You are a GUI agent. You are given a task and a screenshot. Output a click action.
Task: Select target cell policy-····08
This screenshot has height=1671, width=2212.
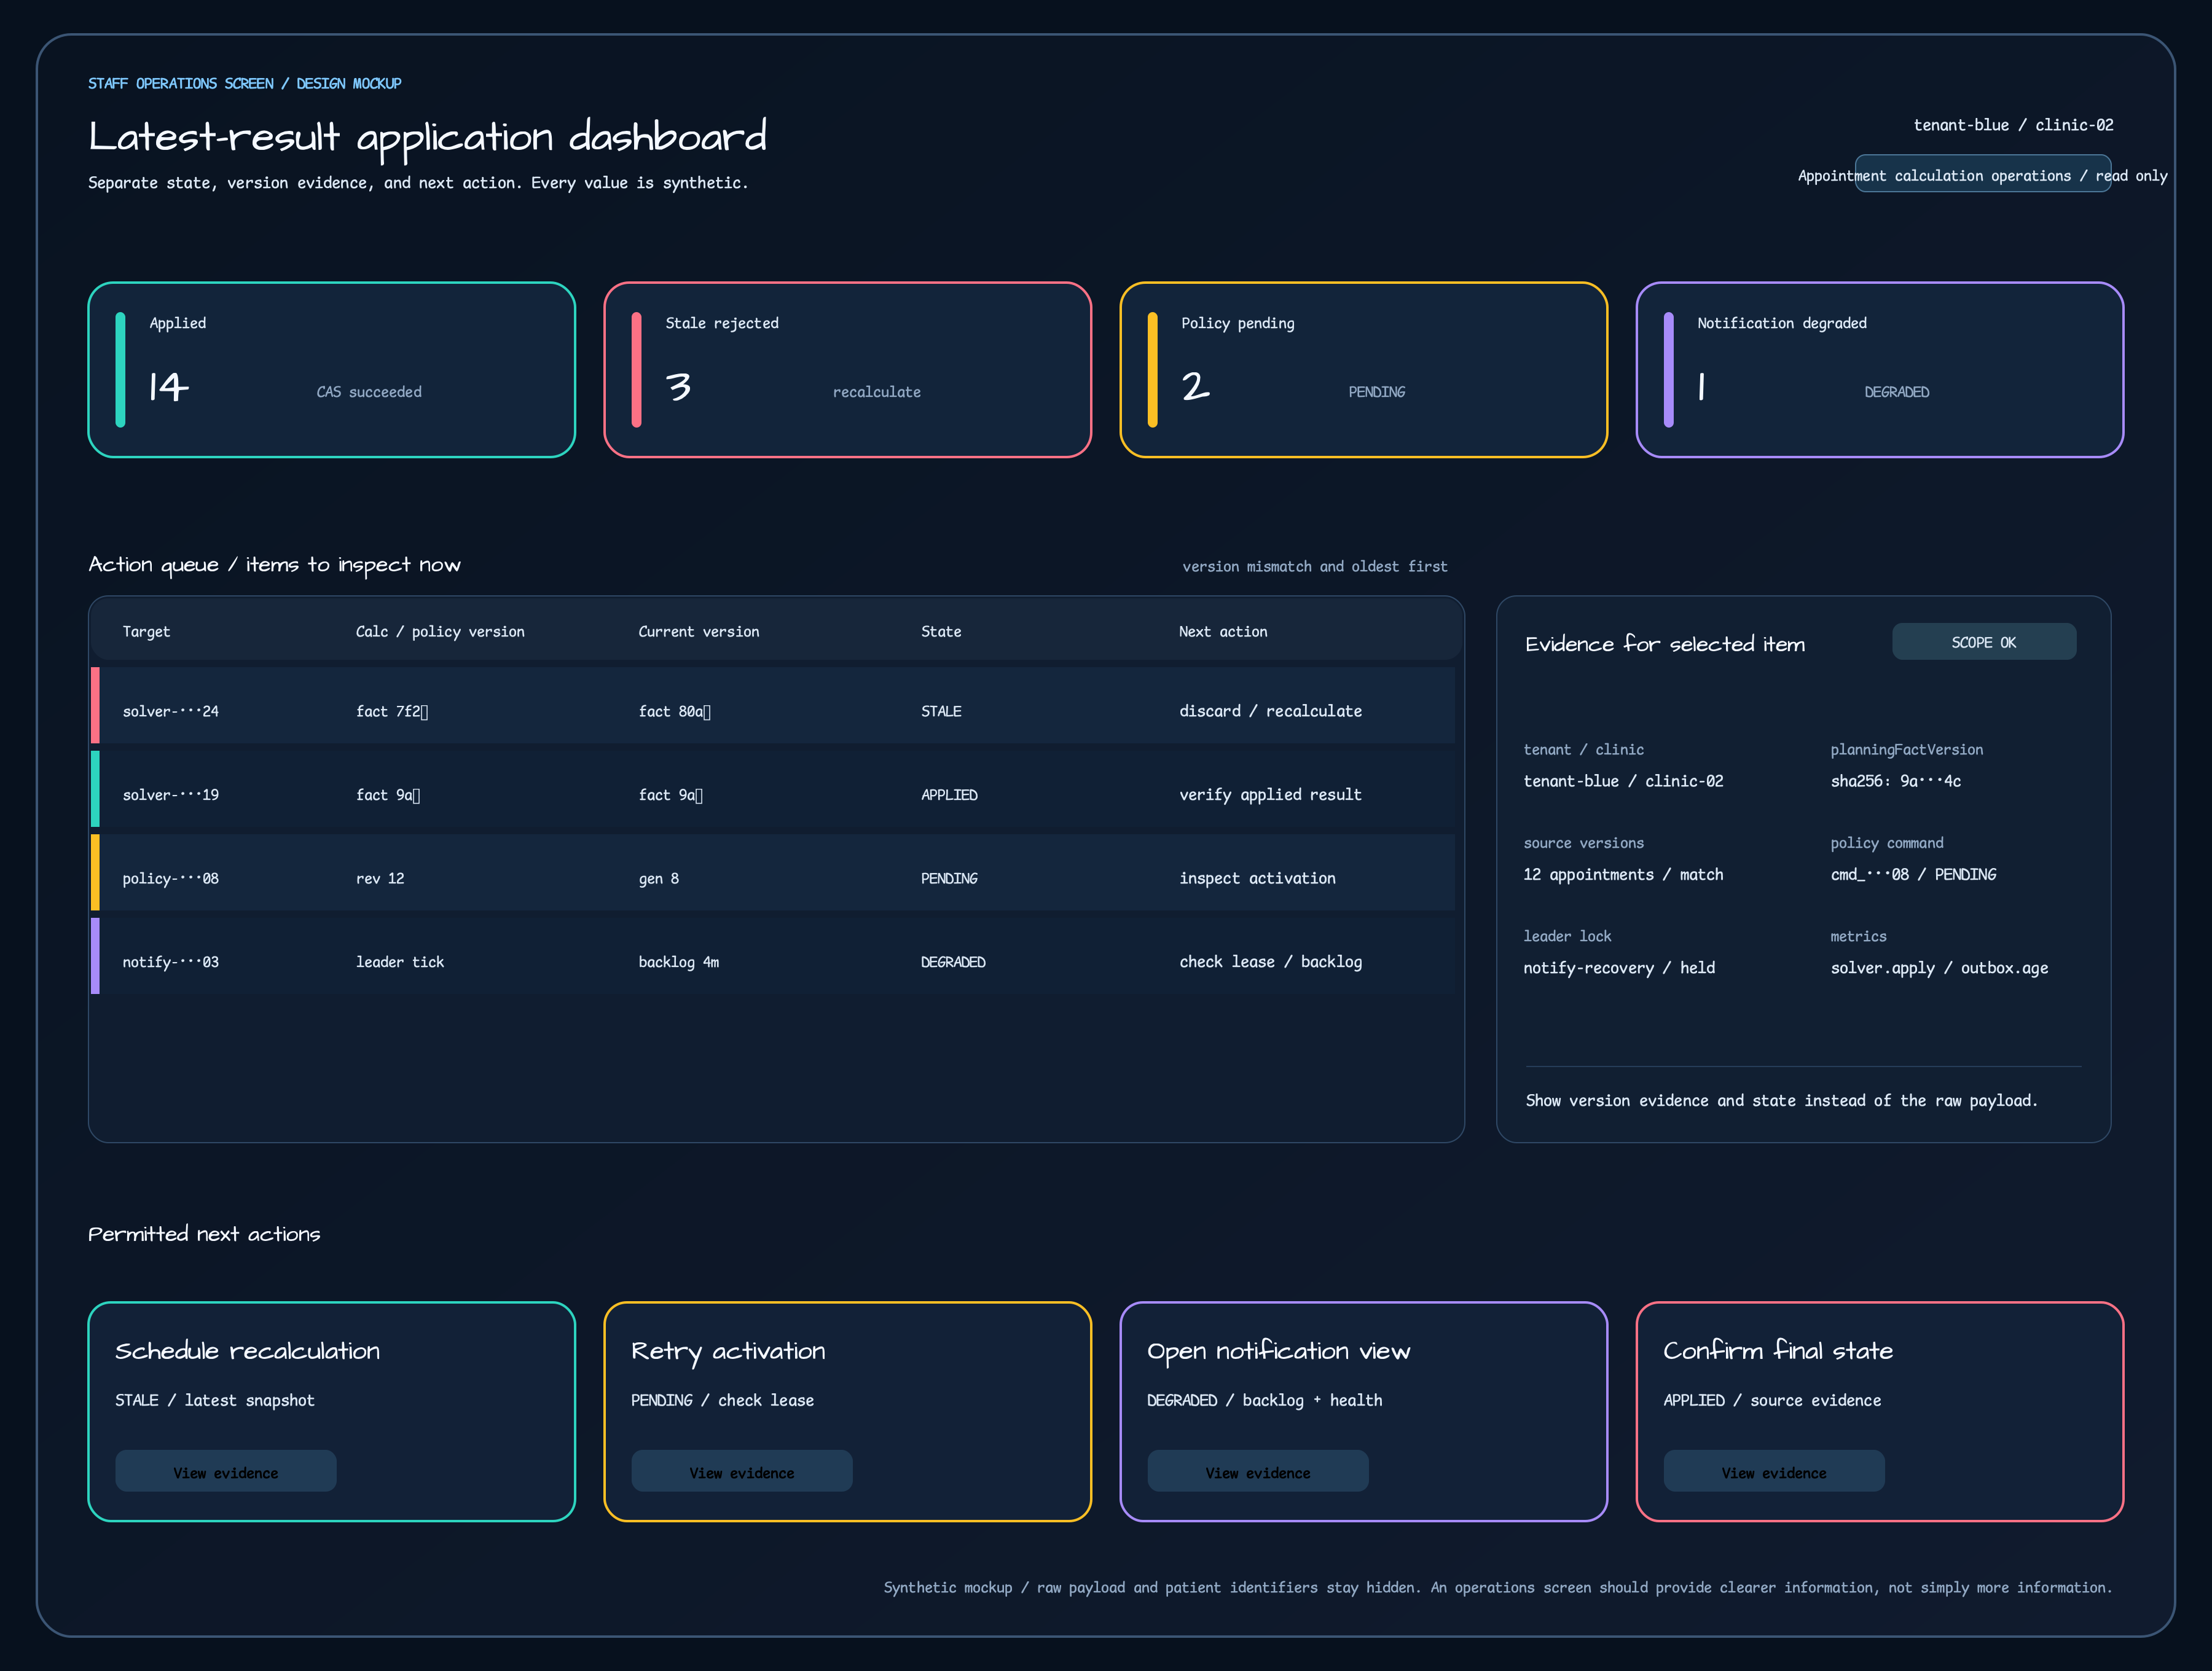click(171, 879)
